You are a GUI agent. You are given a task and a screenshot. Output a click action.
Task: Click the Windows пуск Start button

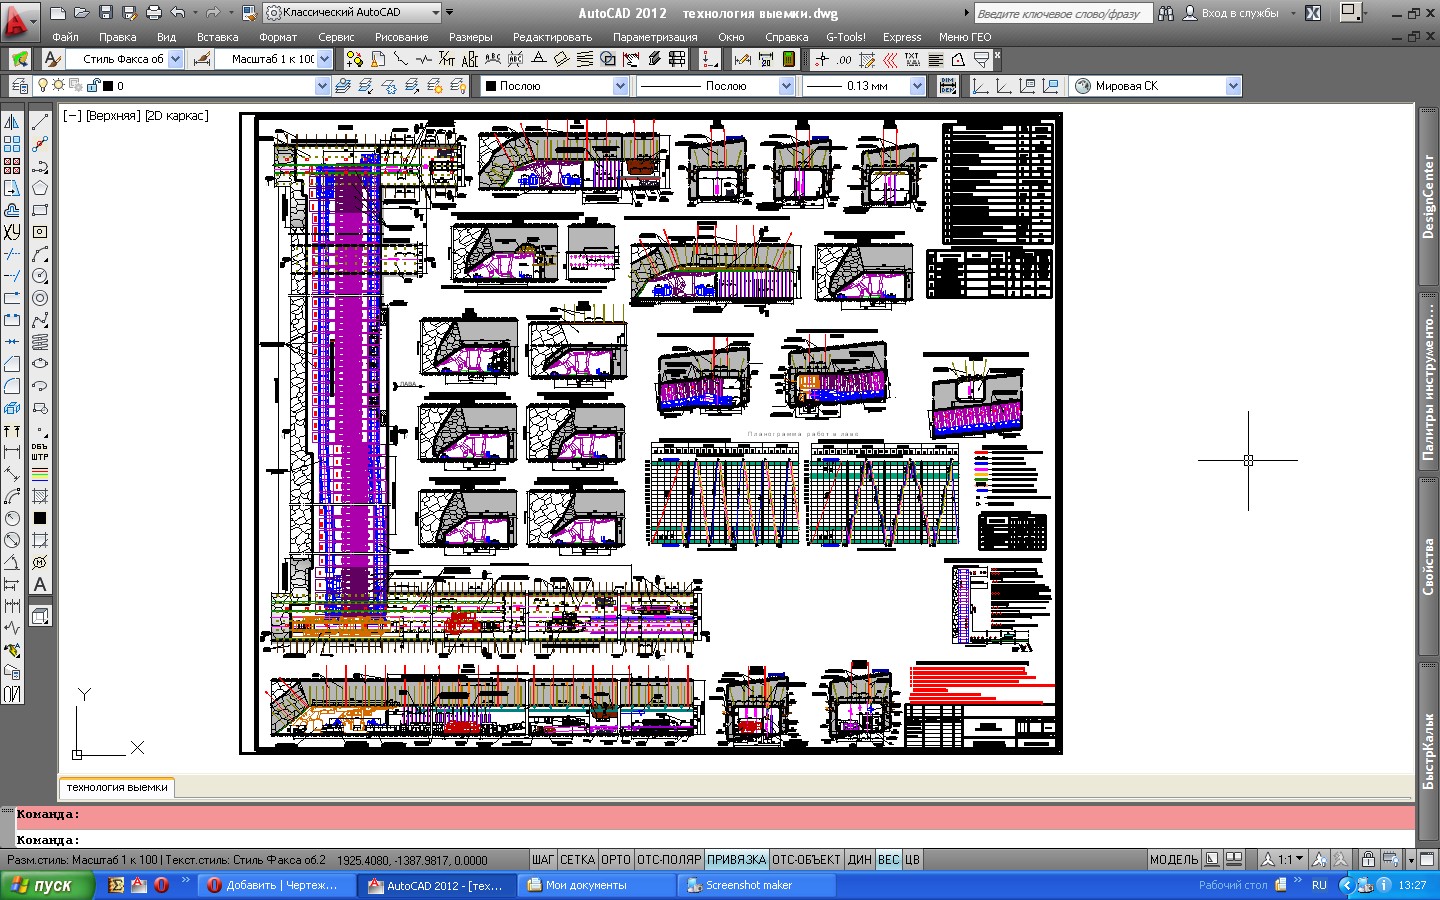47,885
